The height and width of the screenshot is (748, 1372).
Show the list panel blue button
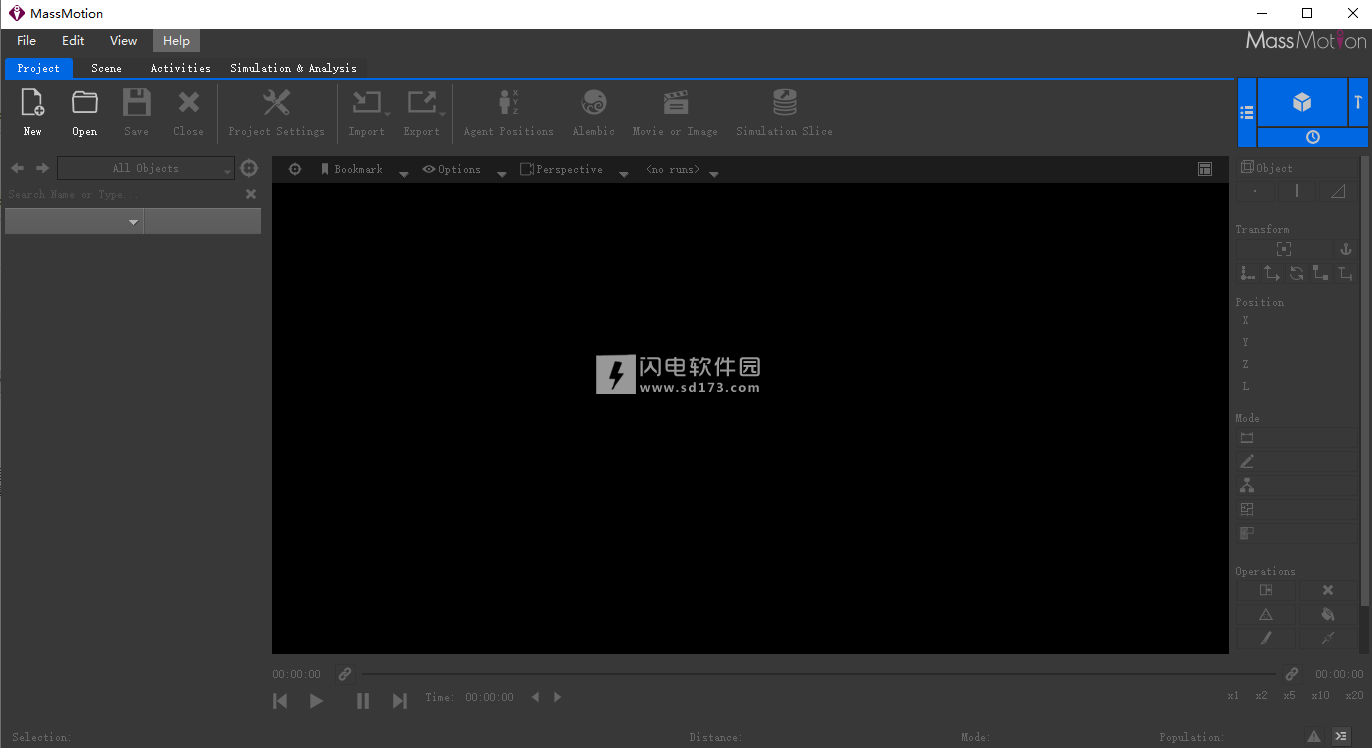pyautogui.click(x=1247, y=113)
